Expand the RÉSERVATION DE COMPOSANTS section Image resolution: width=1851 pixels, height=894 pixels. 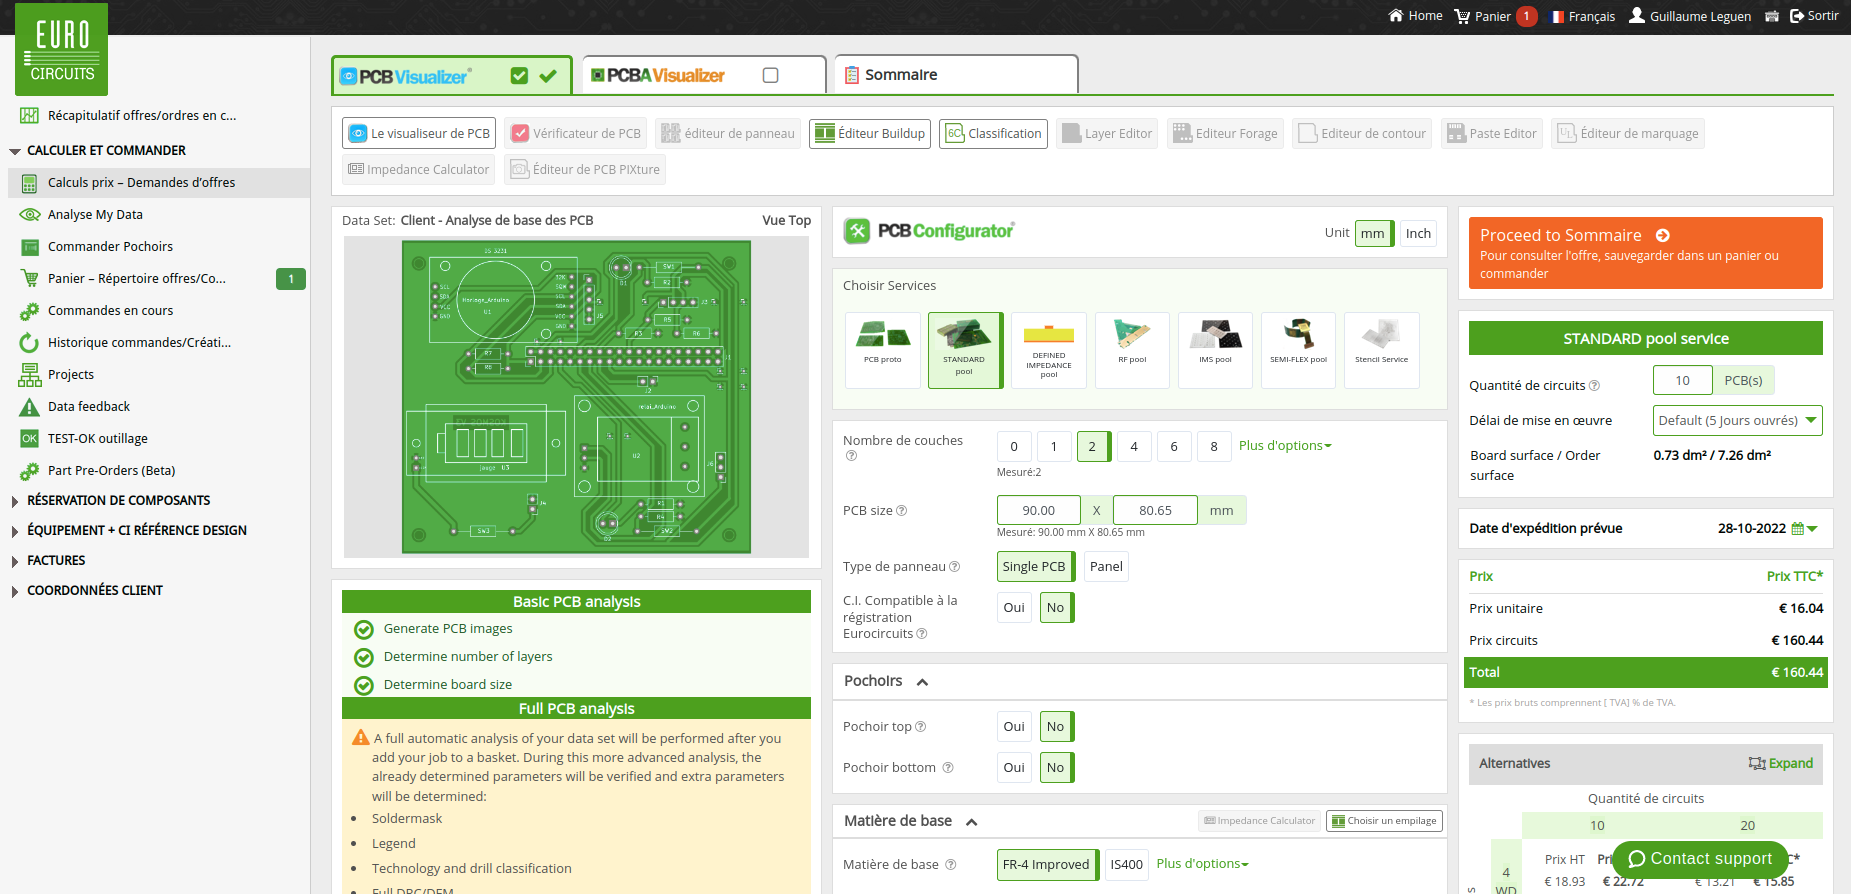(x=118, y=500)
